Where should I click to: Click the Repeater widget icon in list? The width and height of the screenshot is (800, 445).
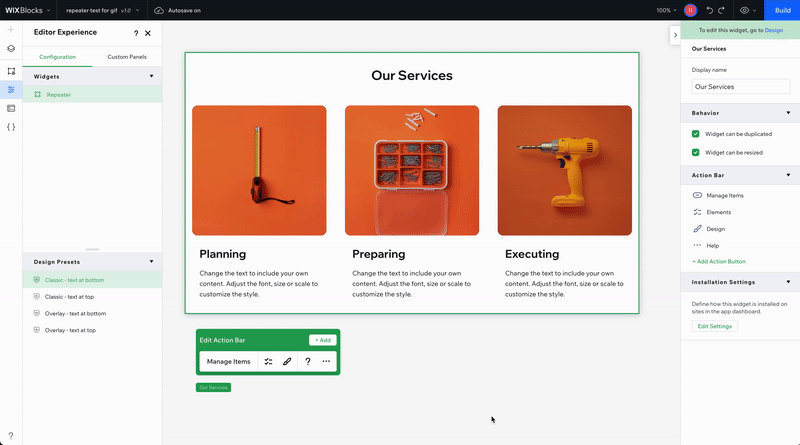coord(37,94)
